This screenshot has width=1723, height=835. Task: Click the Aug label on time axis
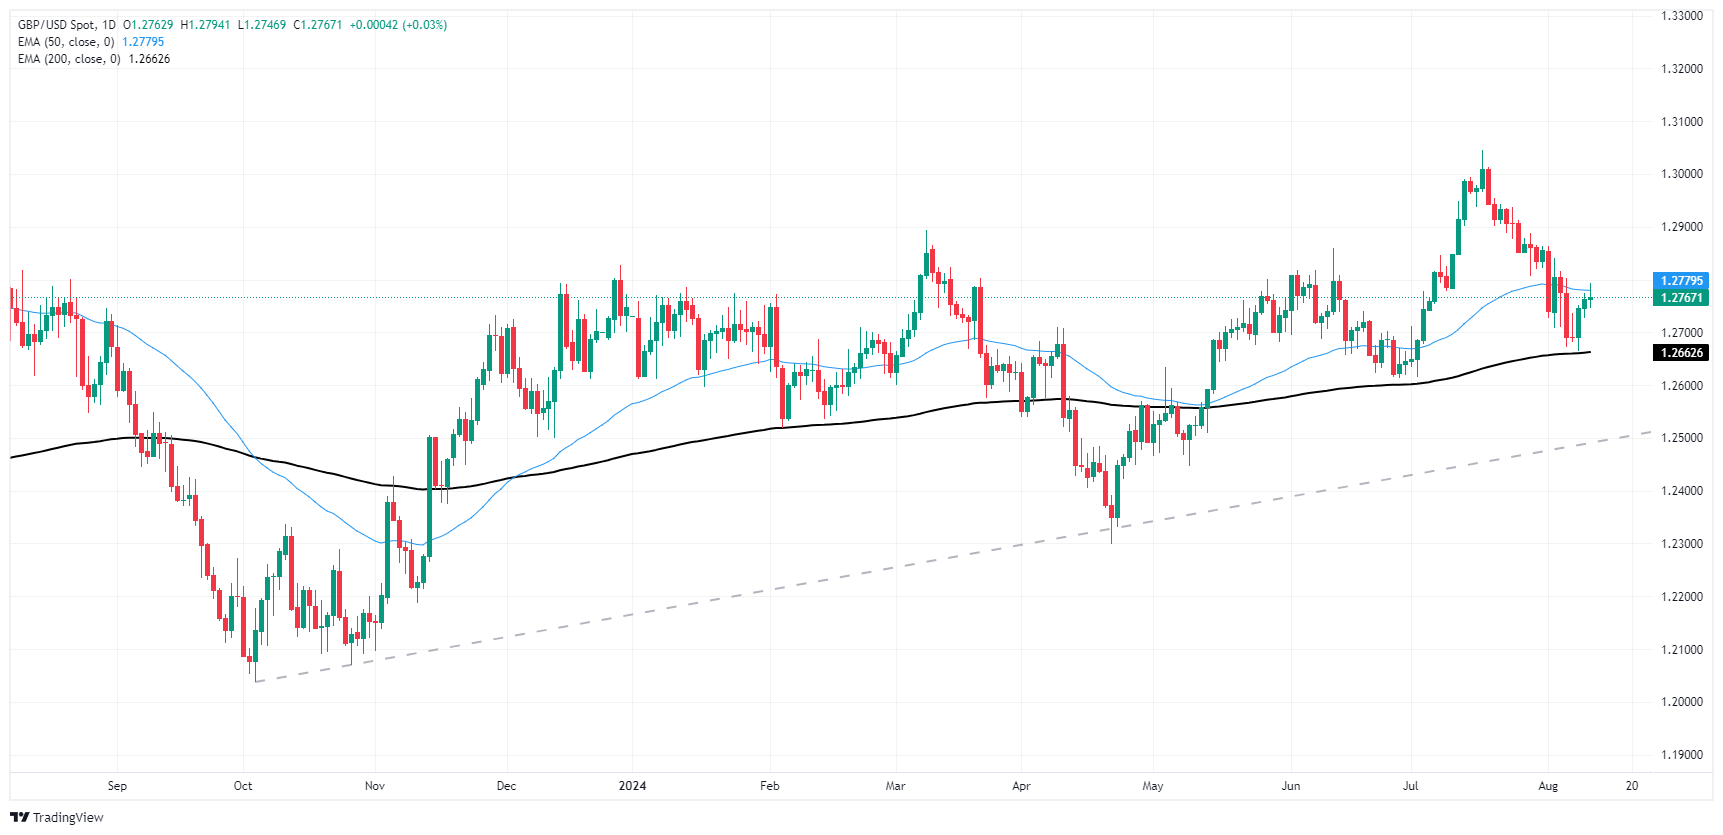point(1548,786)
